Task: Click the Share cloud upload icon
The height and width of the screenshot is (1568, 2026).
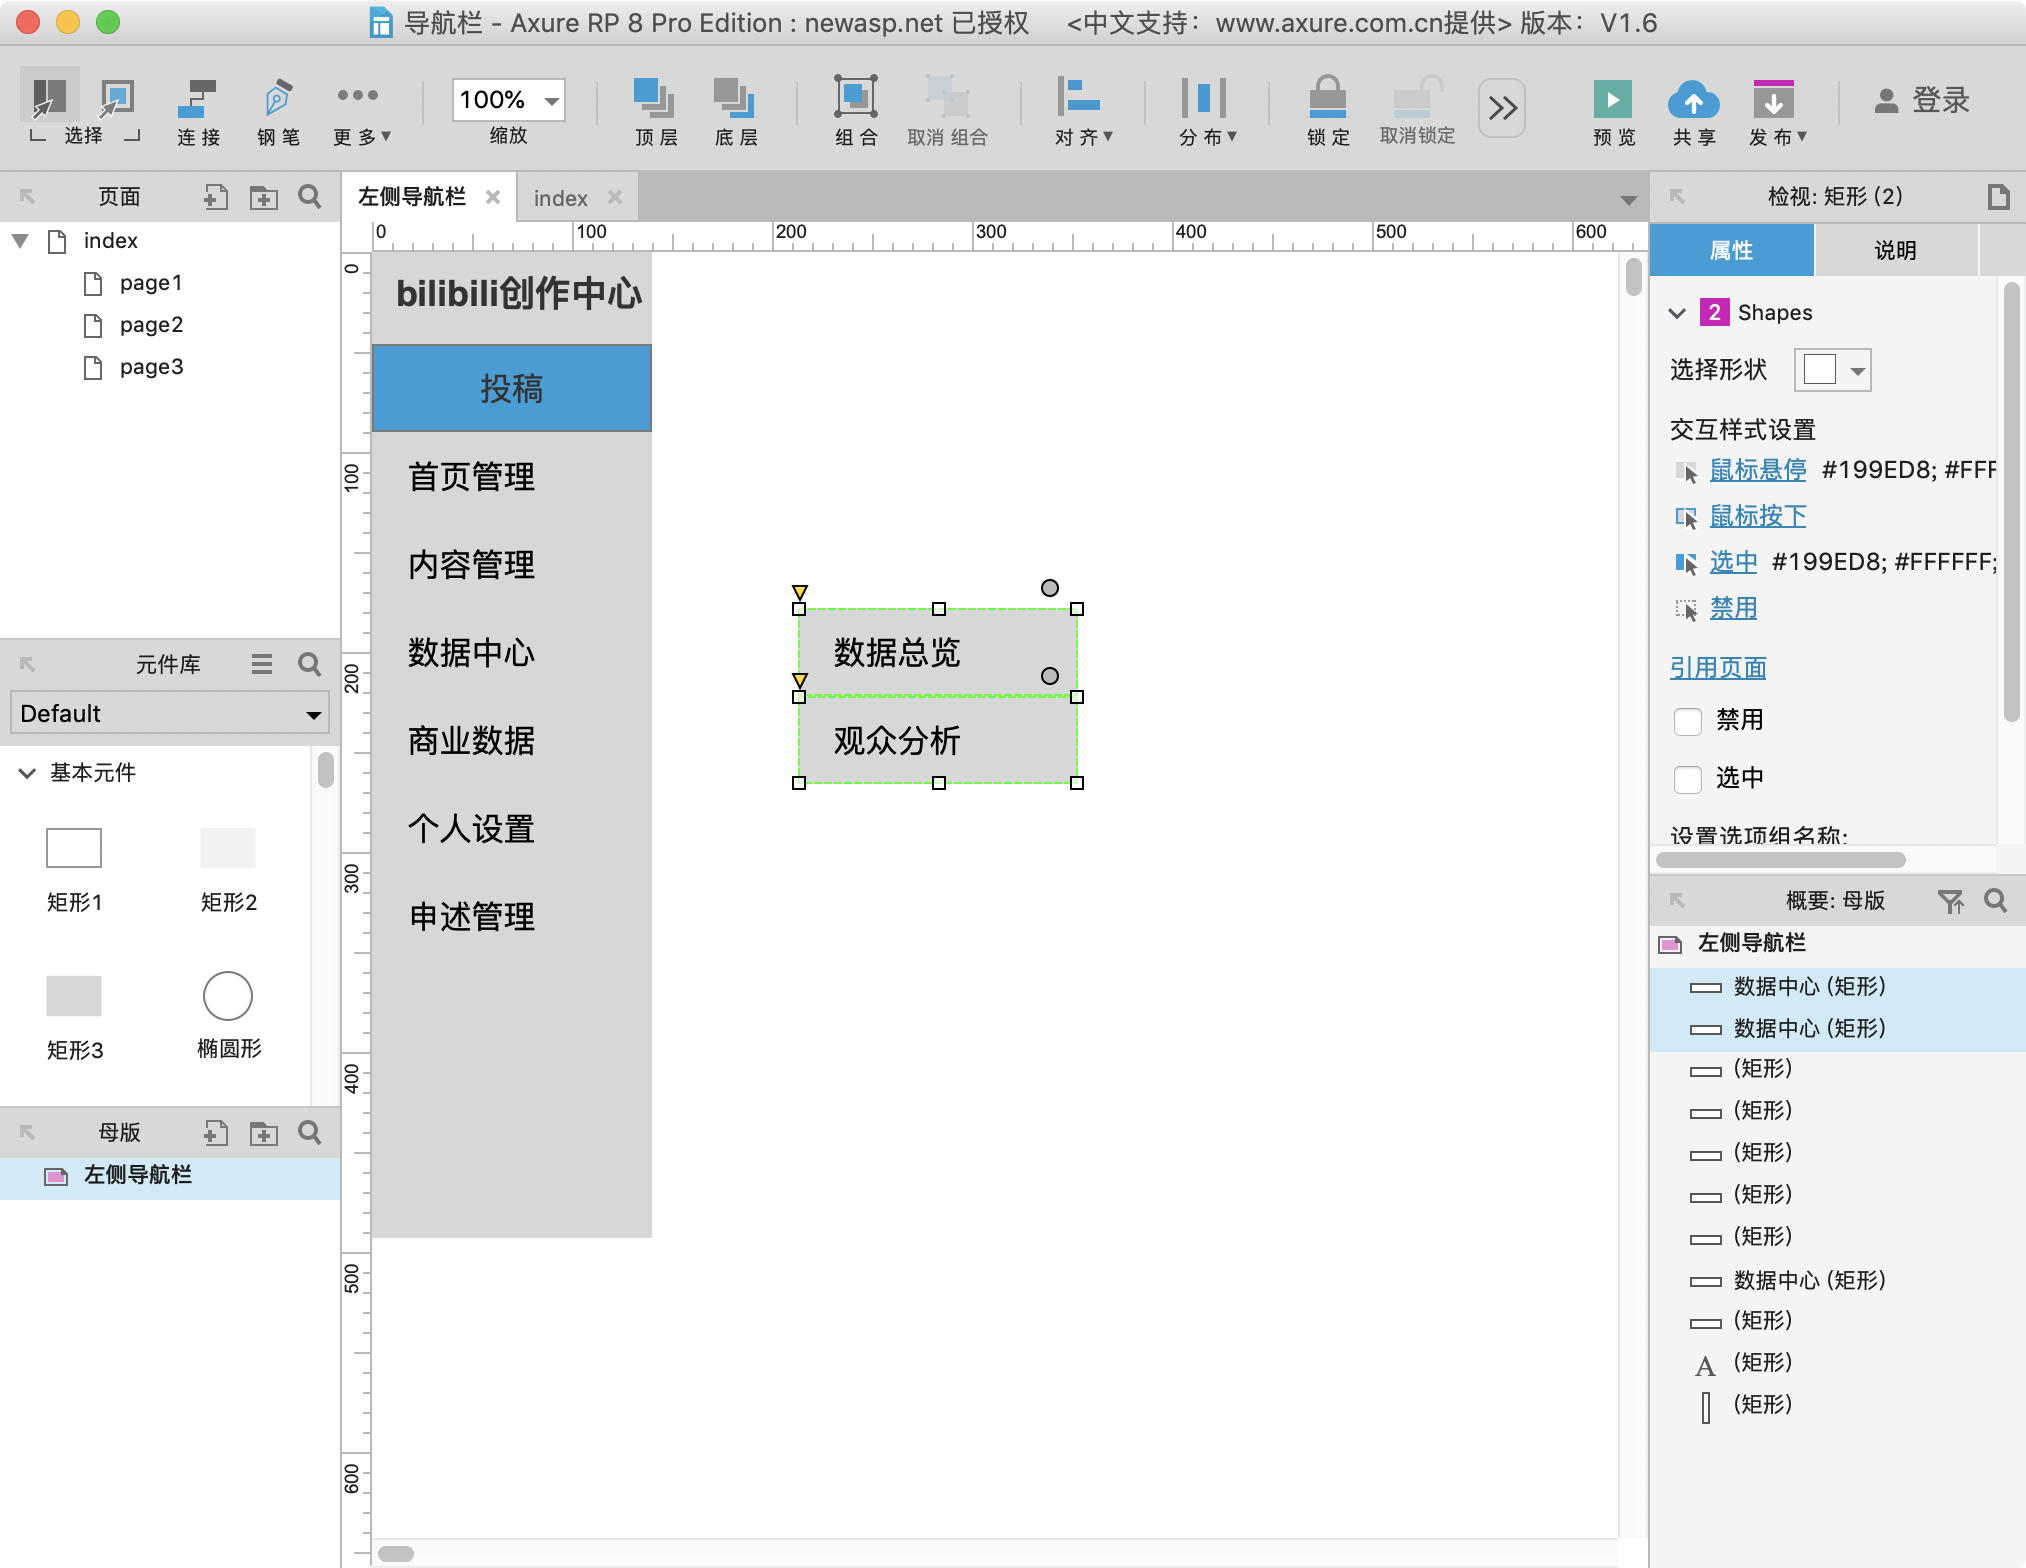Action: (1693, 99)
